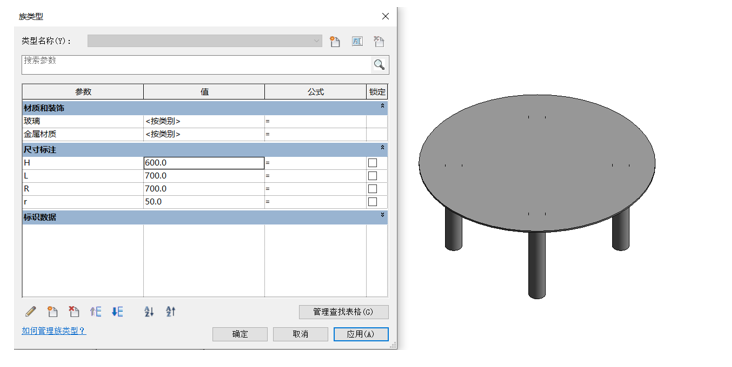Screen dimensions: 732x367
Task: Open the 如何管理族类型? help link
Action: tap(54, 331)
